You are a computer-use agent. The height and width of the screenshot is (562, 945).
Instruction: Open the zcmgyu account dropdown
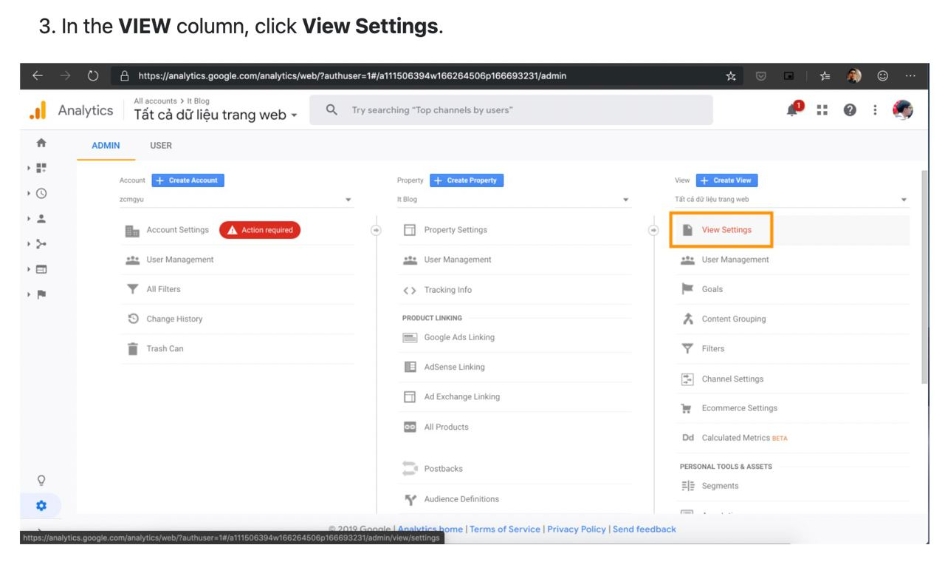click(x=235, y=200)
